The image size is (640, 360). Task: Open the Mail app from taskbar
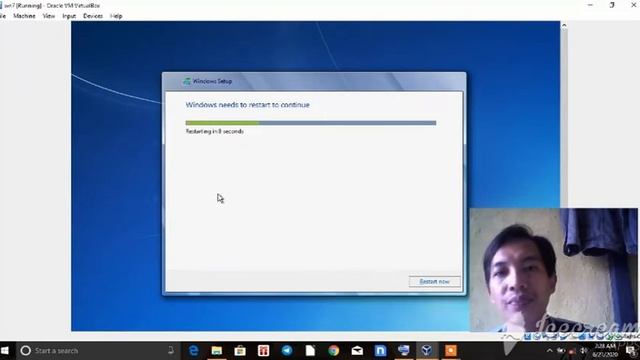357,351
